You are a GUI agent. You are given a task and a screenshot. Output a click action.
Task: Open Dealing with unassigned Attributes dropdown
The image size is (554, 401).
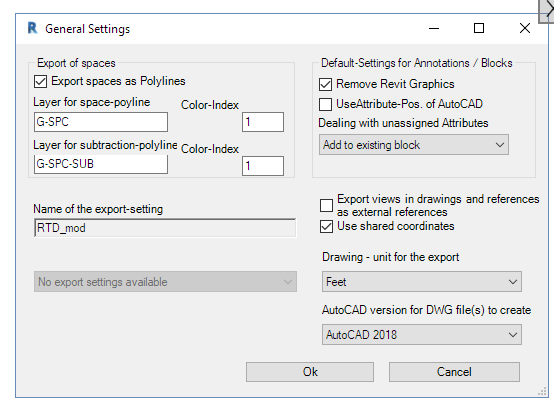click(414, 145)
